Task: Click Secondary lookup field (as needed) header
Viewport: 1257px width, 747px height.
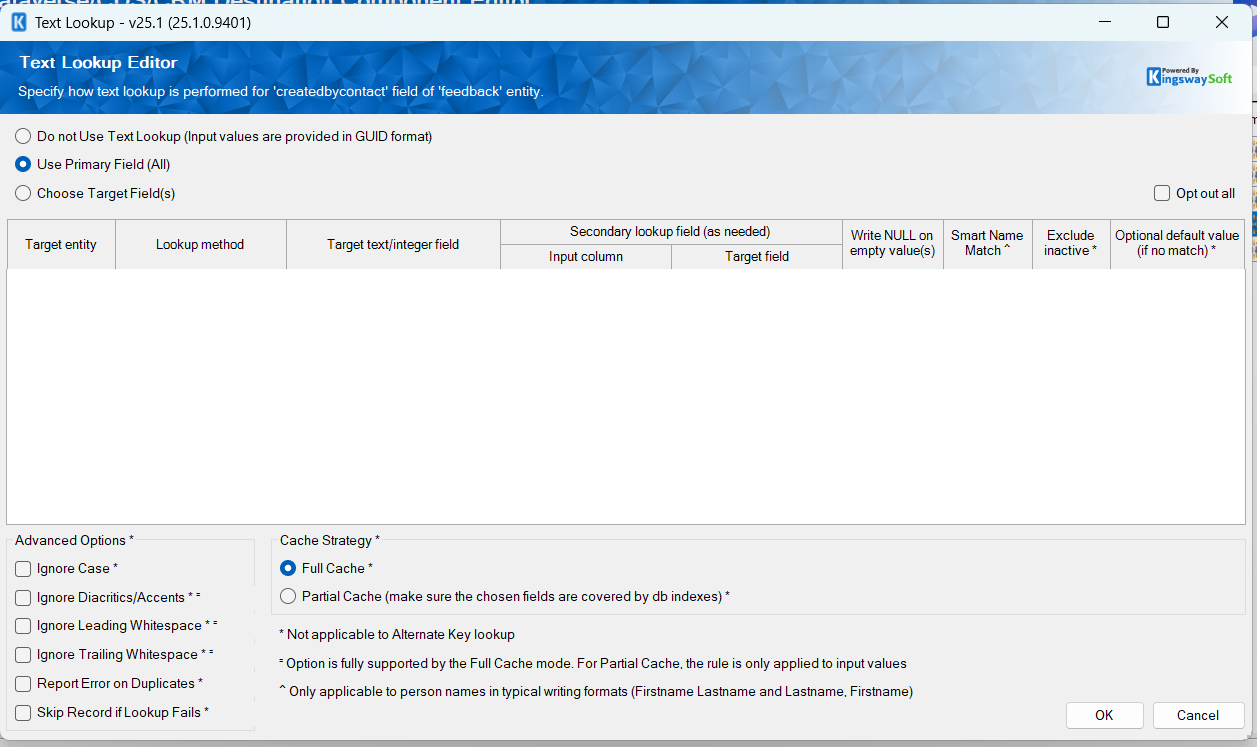Action: click(671, 232)
